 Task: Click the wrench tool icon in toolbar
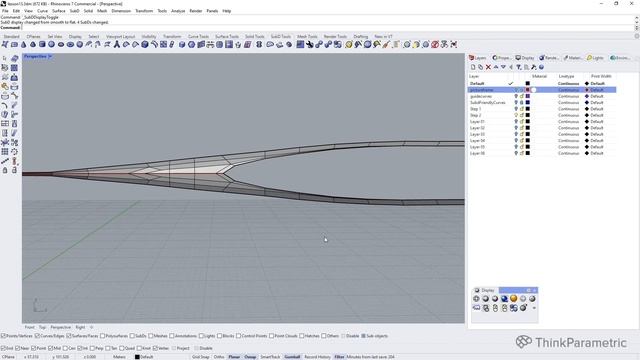(x=309, y=44)
